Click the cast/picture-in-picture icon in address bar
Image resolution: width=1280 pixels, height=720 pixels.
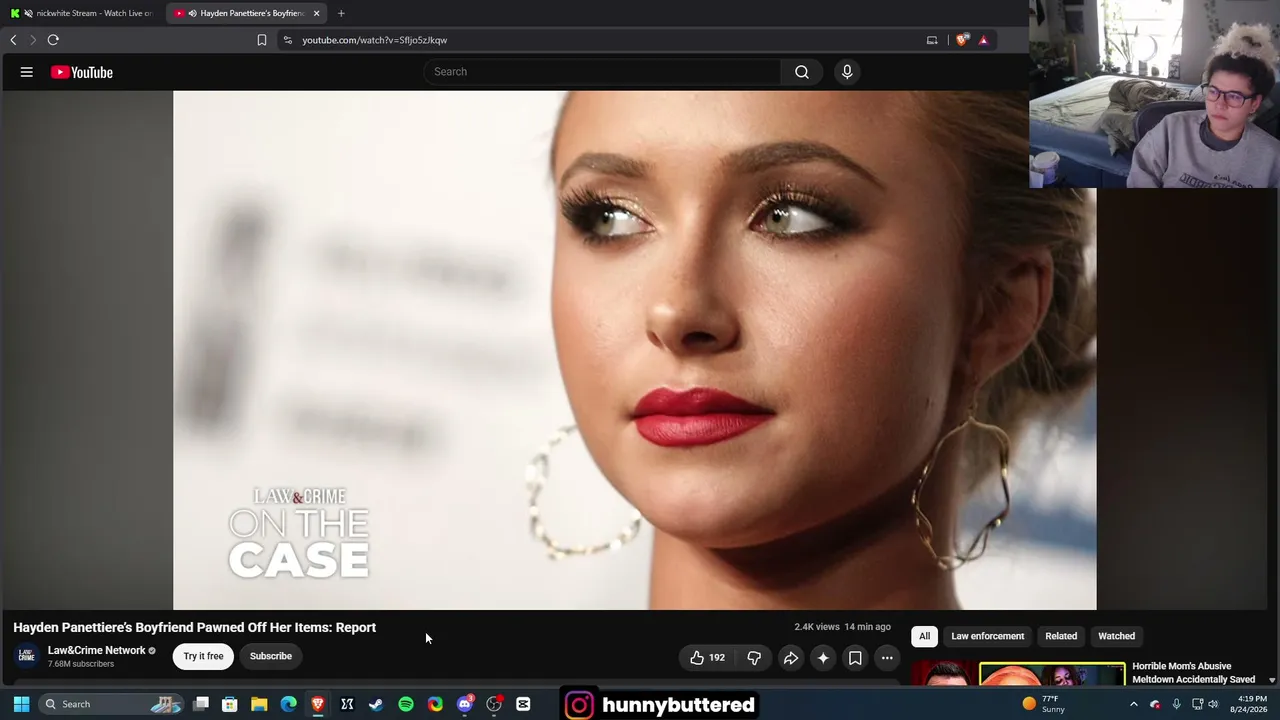click(x=932, y=40)
